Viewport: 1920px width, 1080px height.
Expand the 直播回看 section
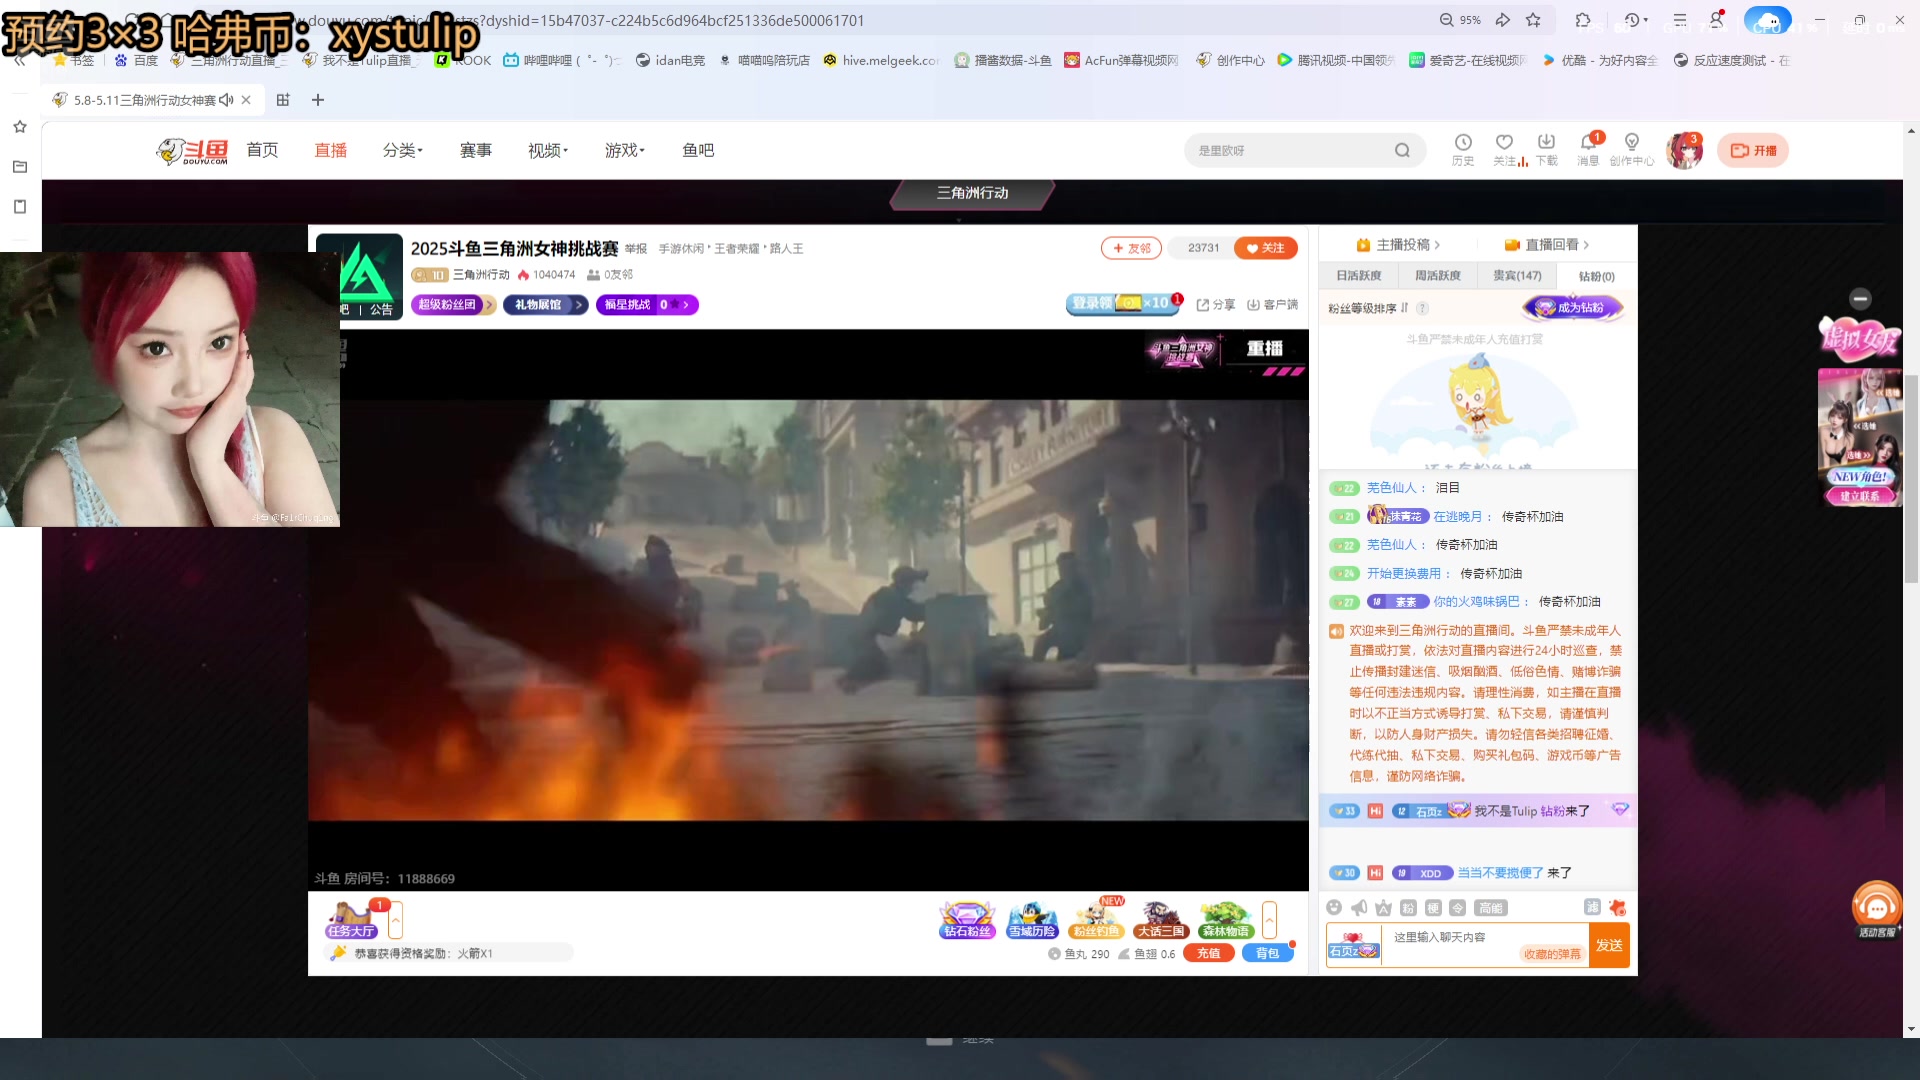coord(1546,245)
